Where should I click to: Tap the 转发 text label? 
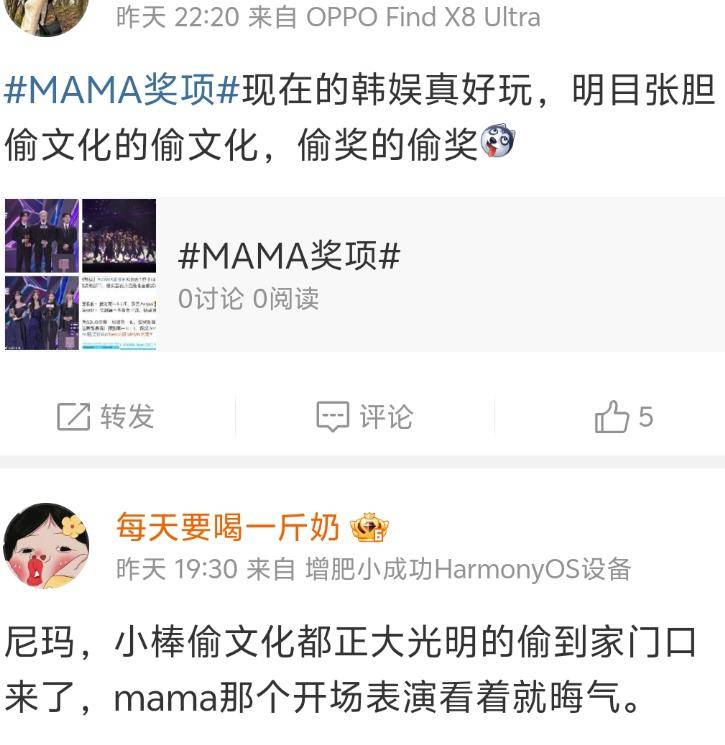click(x=127, y=417)
